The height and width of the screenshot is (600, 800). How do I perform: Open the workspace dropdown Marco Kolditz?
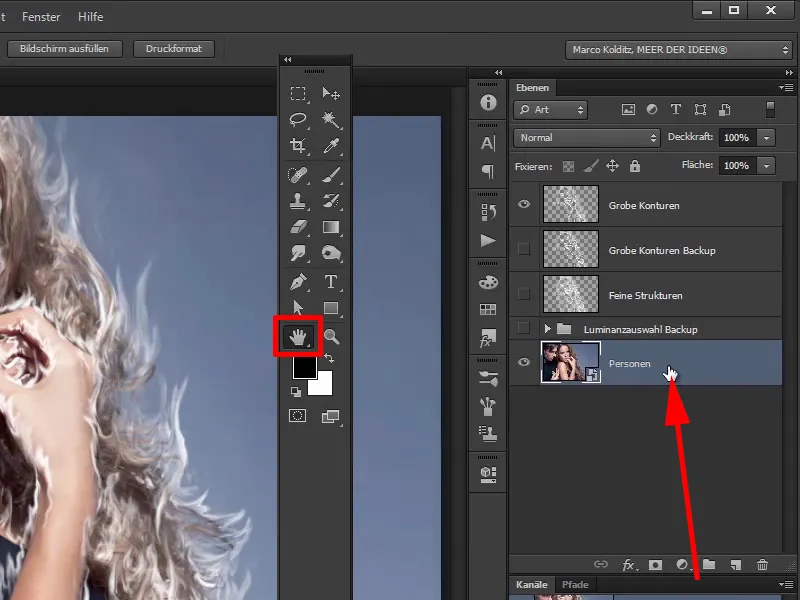(x=679, y=50)
